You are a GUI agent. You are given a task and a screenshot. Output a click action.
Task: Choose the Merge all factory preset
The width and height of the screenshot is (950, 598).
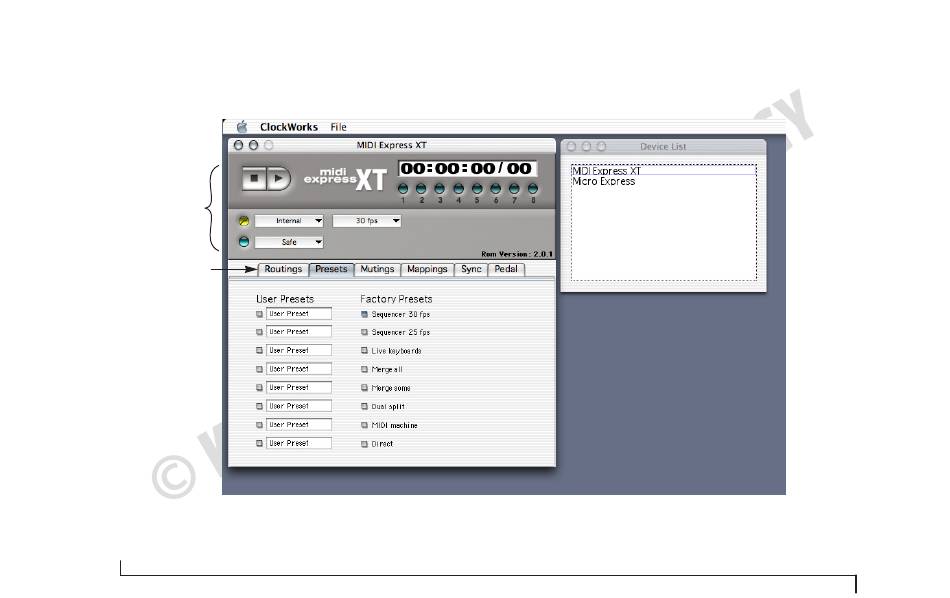coord(364,370)
